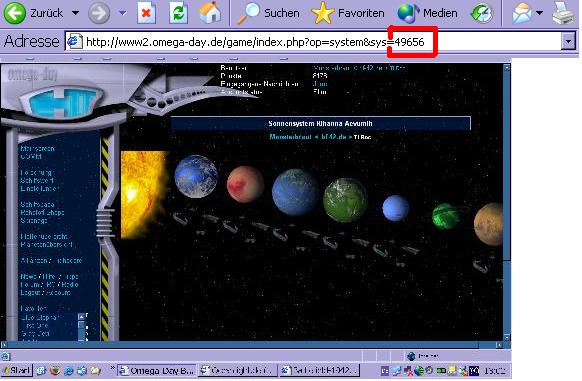Go to the home page icon

click(210, 13)
